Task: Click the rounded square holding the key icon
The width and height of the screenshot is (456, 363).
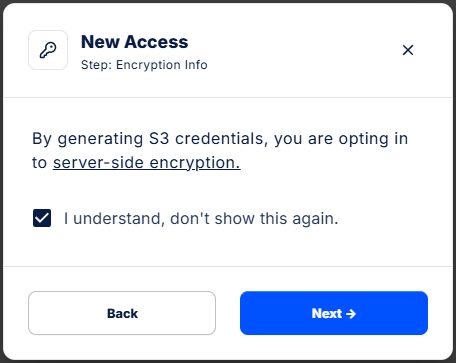Action: 48,50
